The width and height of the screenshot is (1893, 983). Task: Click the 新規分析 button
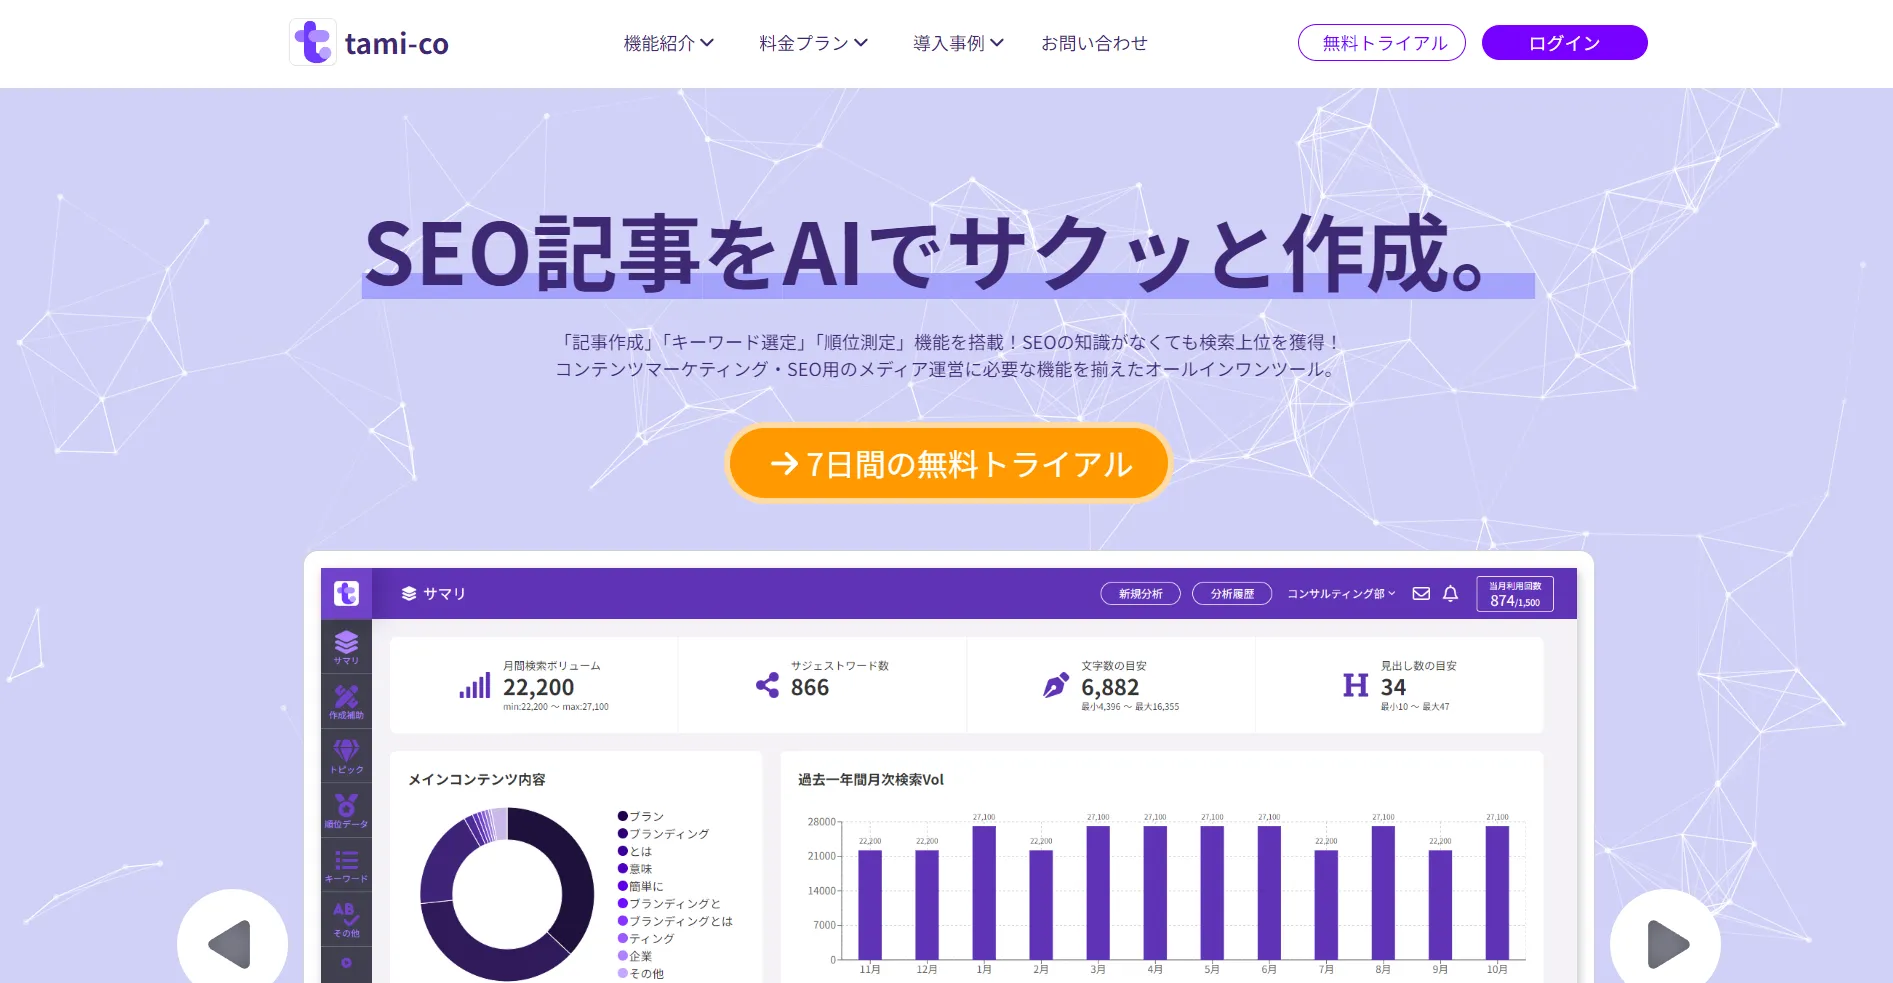(1140, 594)
